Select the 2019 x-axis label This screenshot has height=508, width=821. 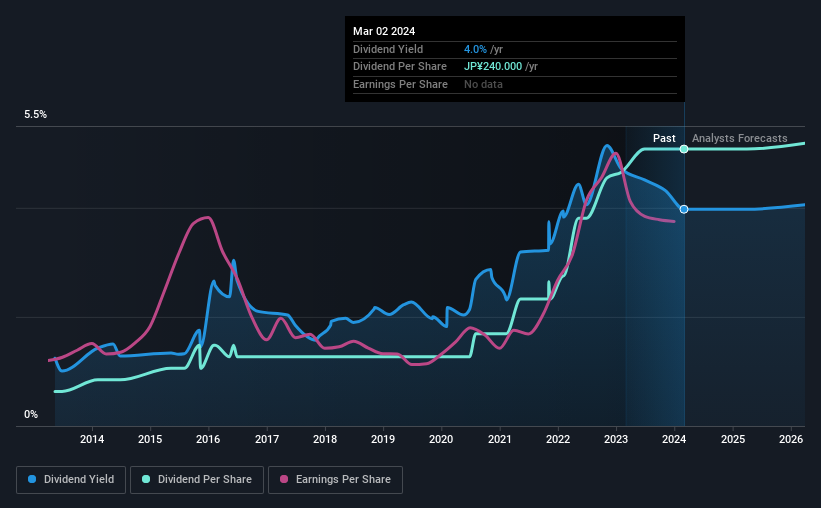pos(383,439)
